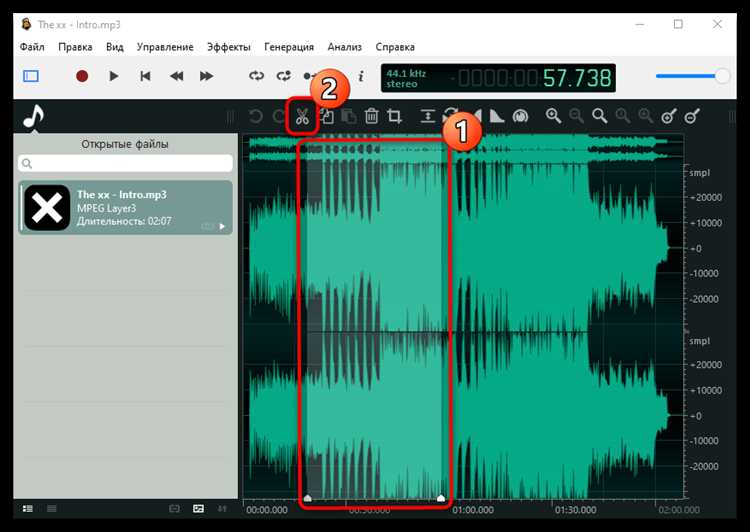This screenshot has width=750, height=532.
Task: Click the 00:00.000 timeline label
Action: pyautogui.click(x=267, y=510)
